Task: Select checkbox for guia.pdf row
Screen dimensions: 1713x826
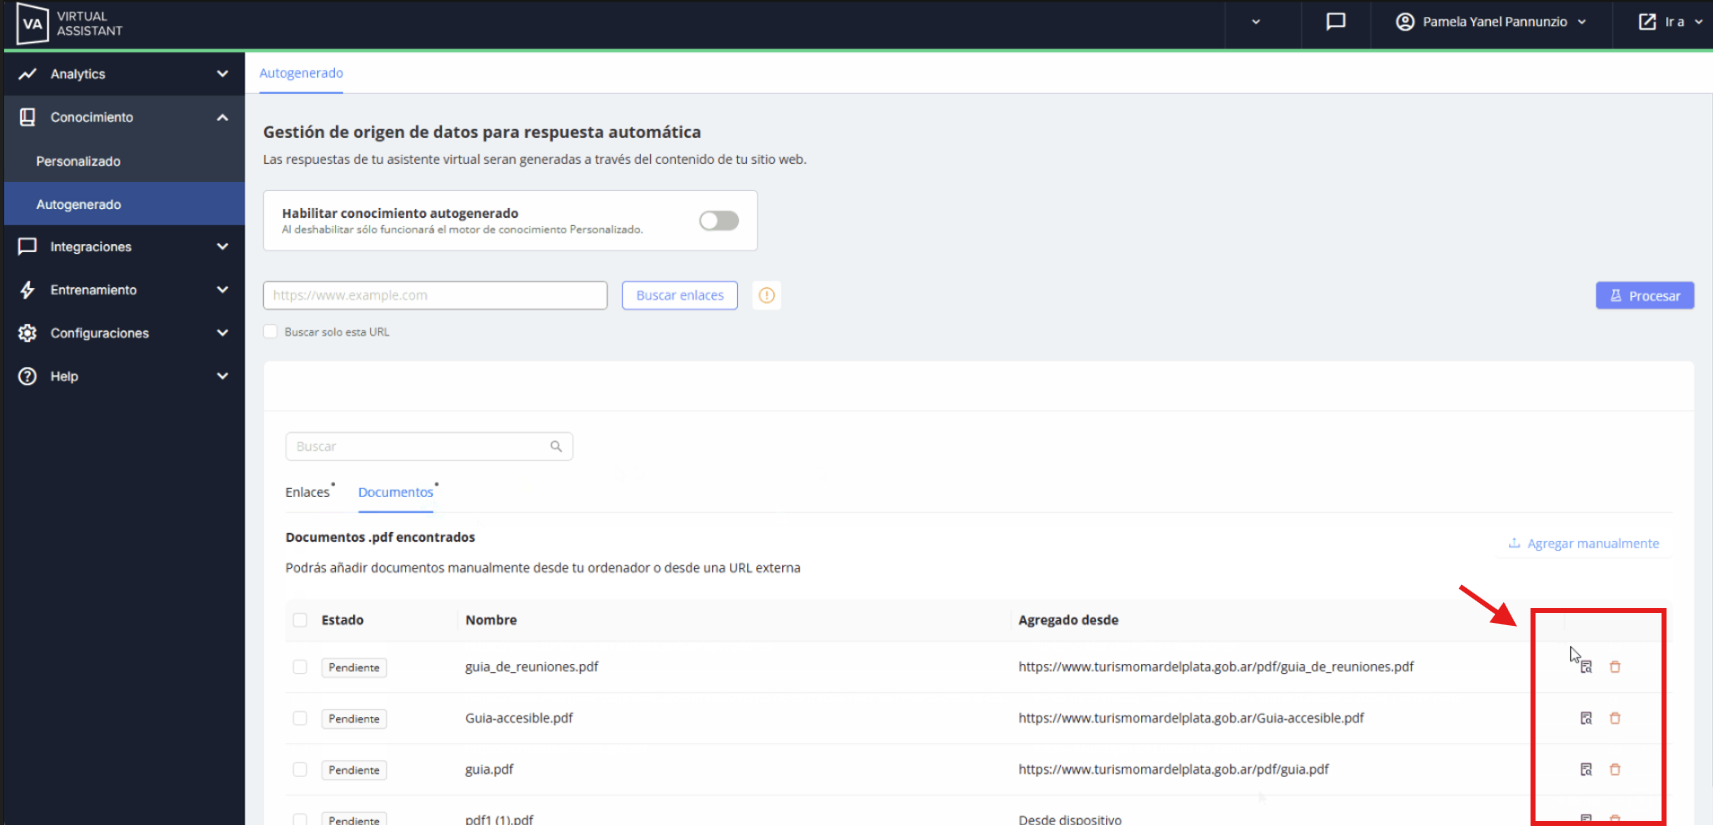Action: coord(300,769)
